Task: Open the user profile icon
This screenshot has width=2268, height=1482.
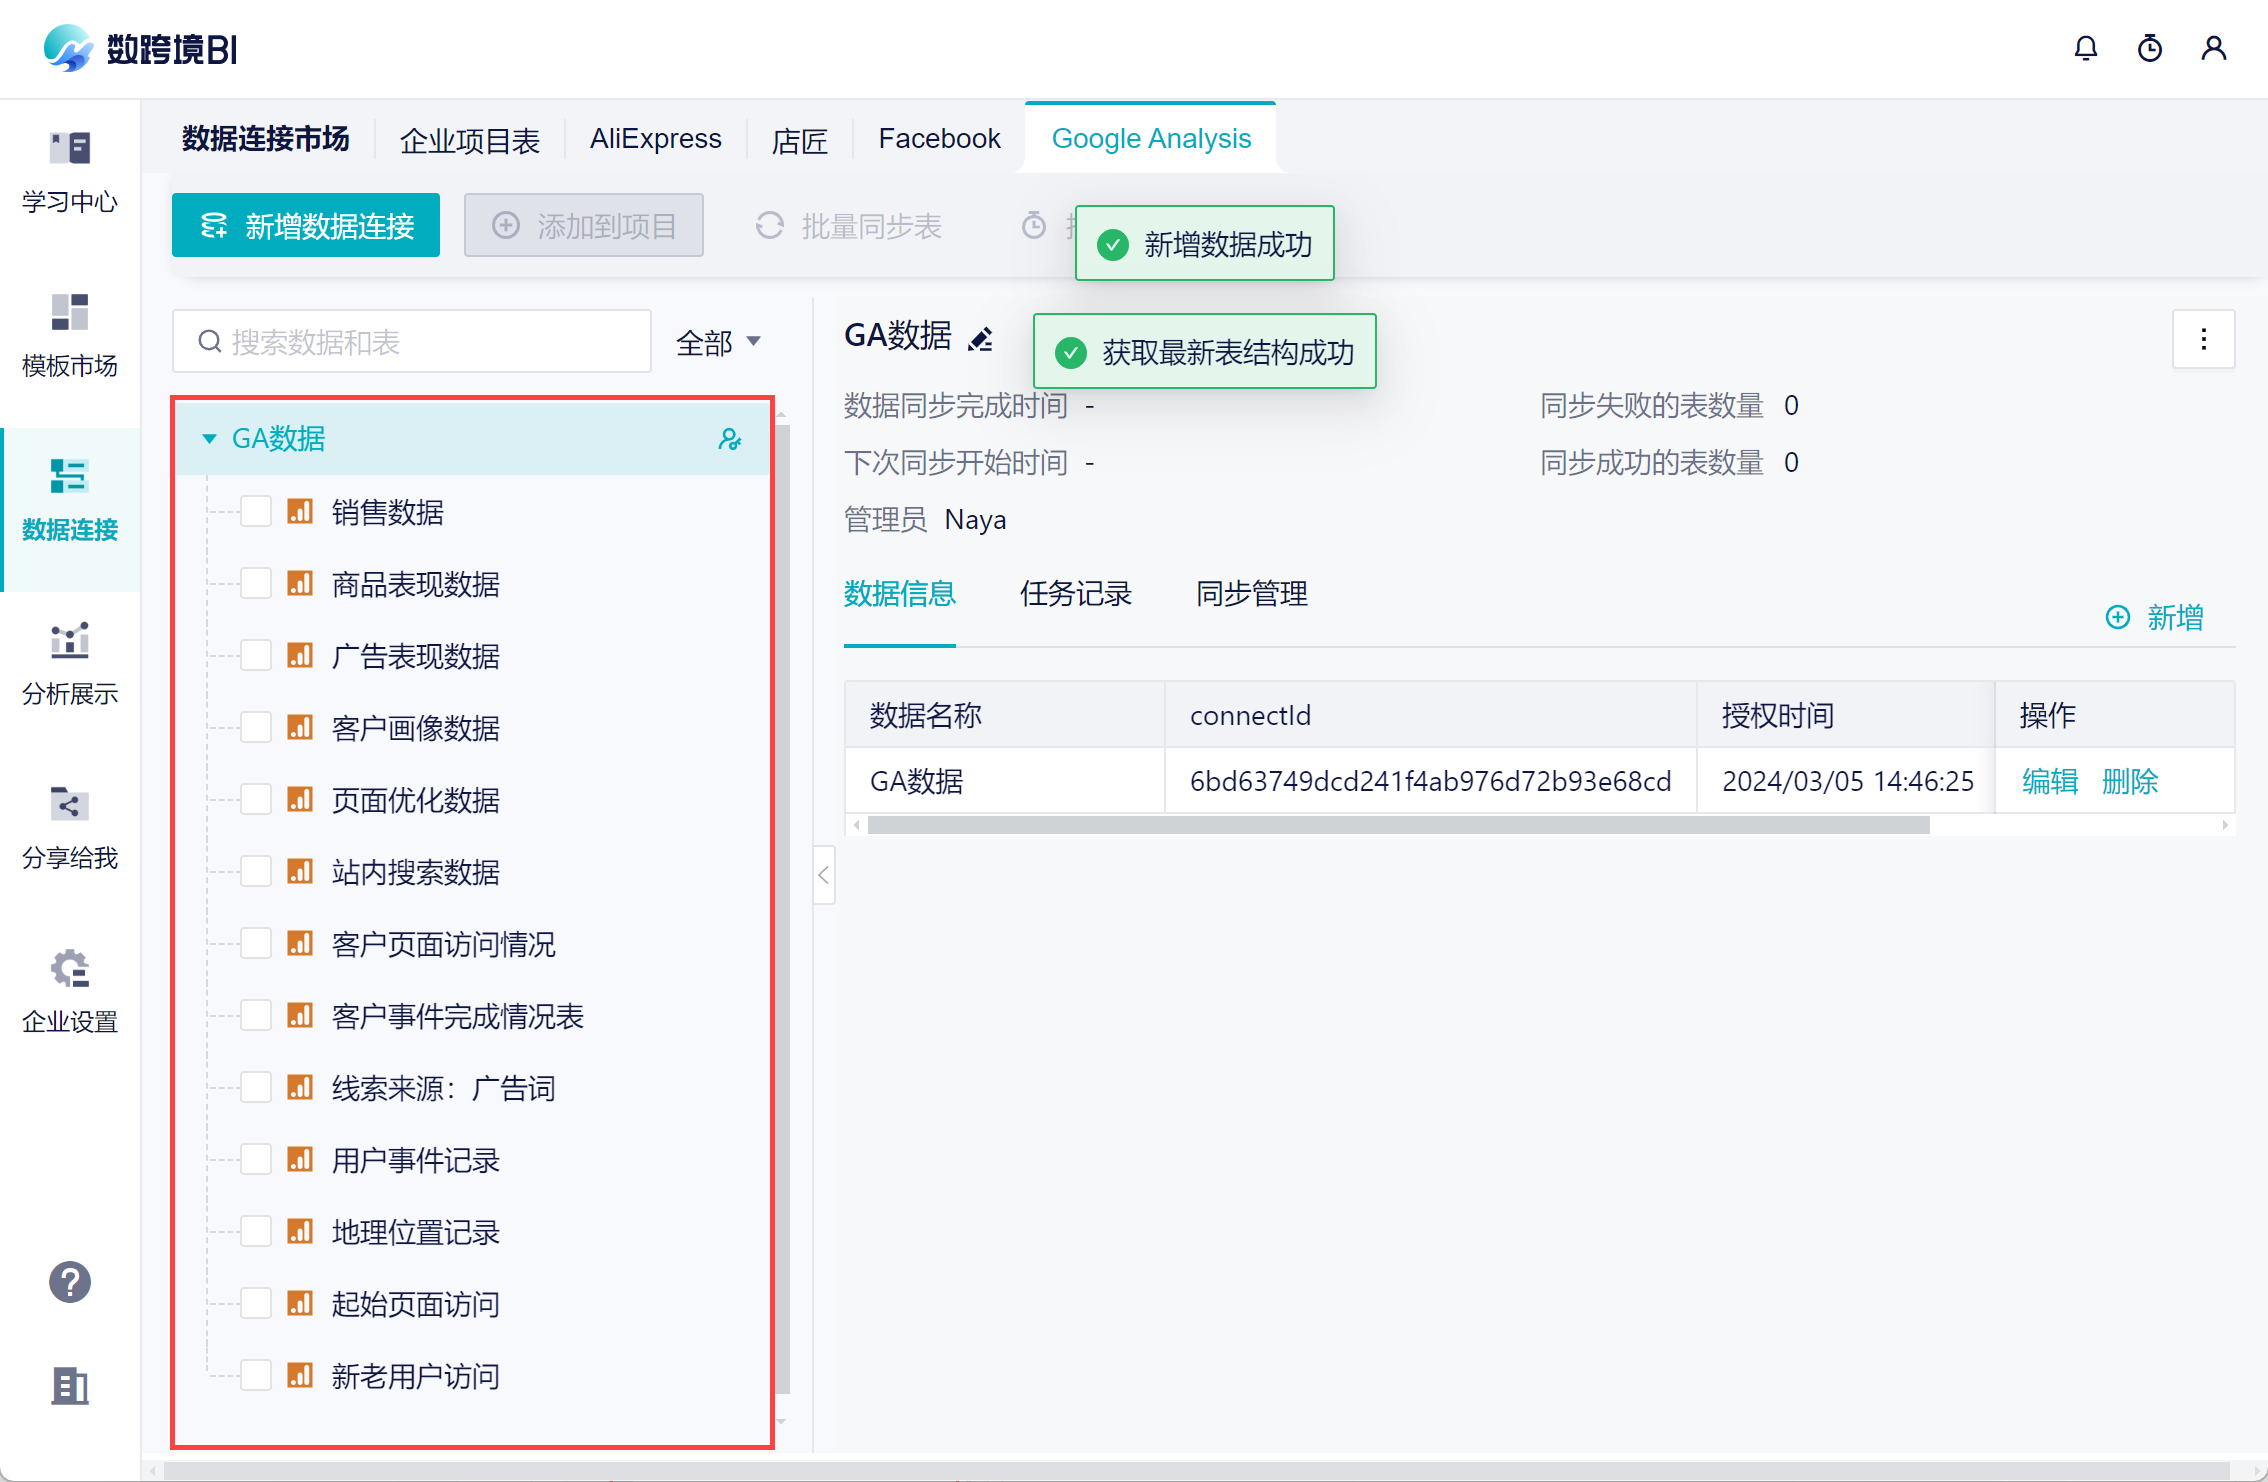Action: [2213, 48]
